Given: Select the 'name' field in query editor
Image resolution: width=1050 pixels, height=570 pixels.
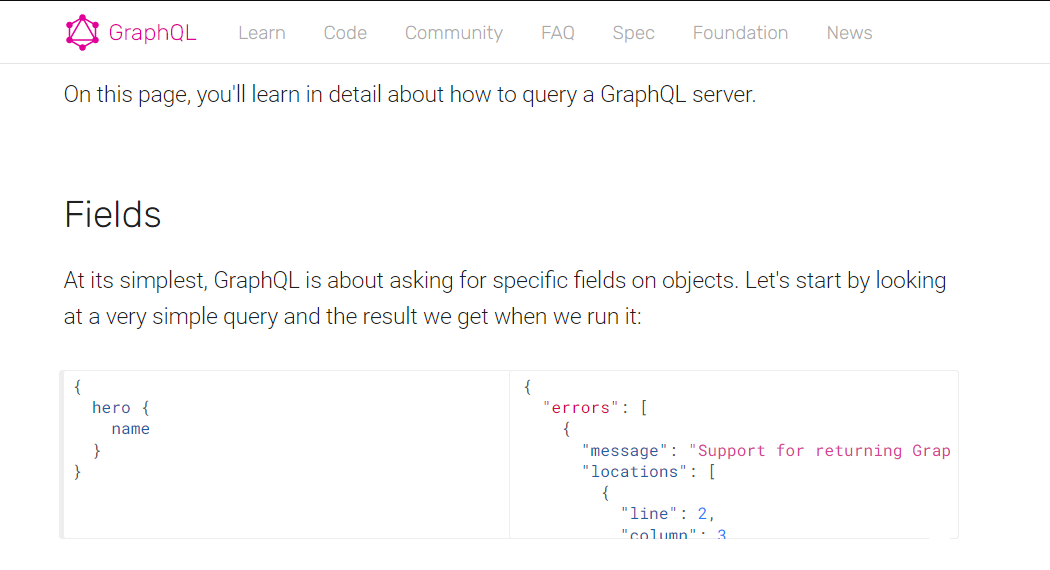Looking at the screenshot, I should [x=131, y=429].
